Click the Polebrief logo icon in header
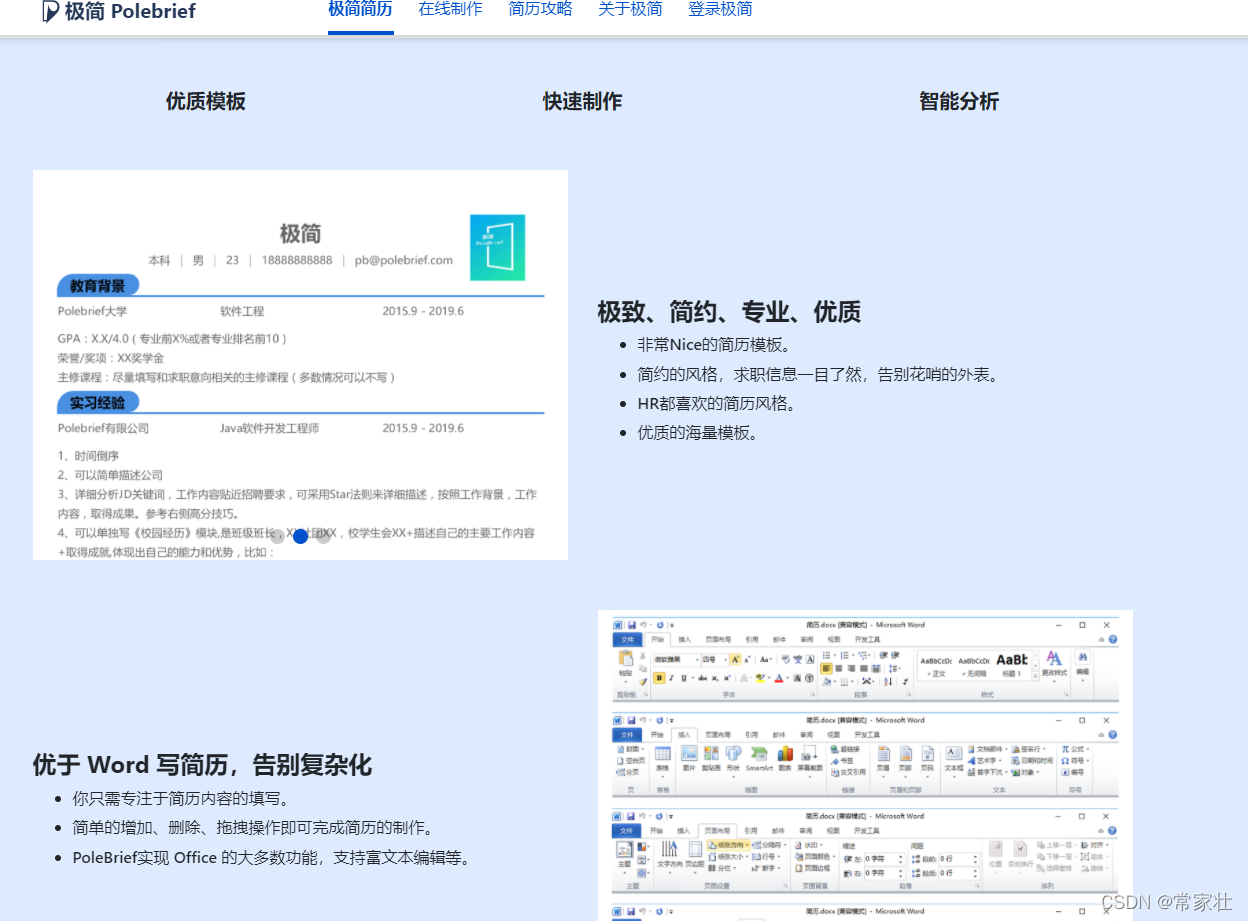Image resolution: width=1248 pixels, height=921 pixels. (50, 11)
